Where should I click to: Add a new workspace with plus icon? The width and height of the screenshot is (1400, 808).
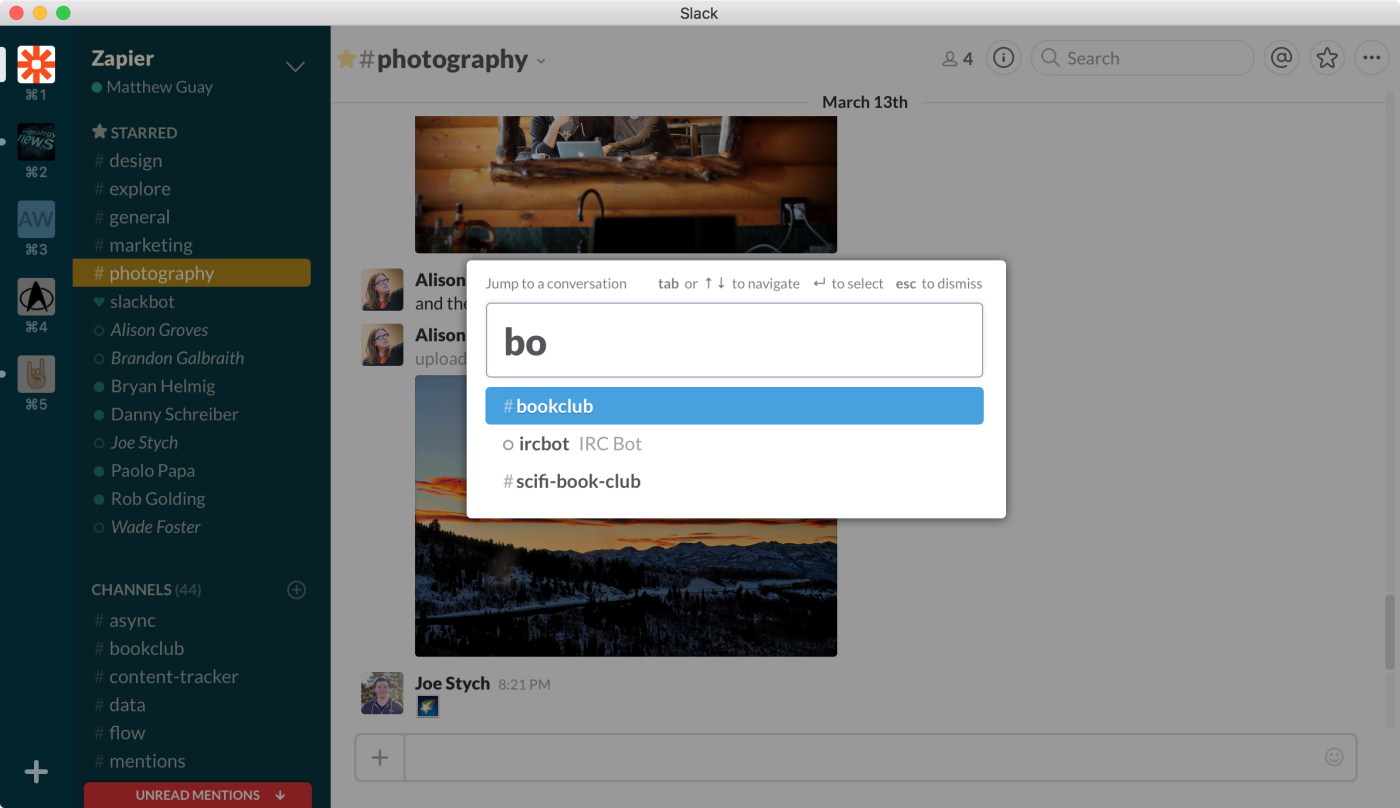36,772
